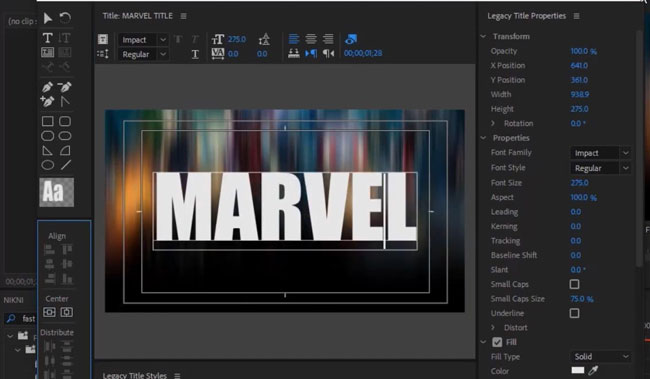Click New Title Based on Current Title icon
Viewport: 650px width, 379px height.
pyautogui.click(x=103, y=39)
